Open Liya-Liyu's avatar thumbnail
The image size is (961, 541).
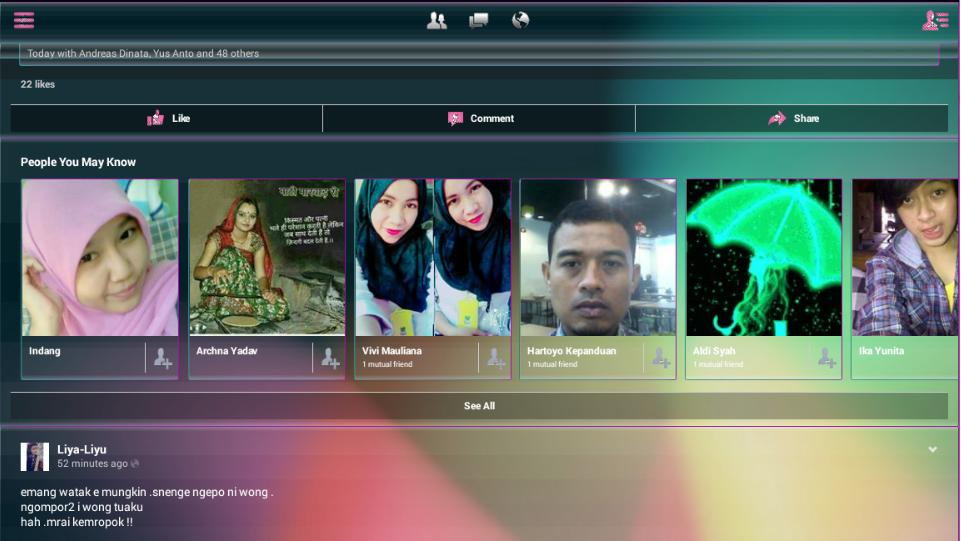pyautogui.click(x=35, y=456)
